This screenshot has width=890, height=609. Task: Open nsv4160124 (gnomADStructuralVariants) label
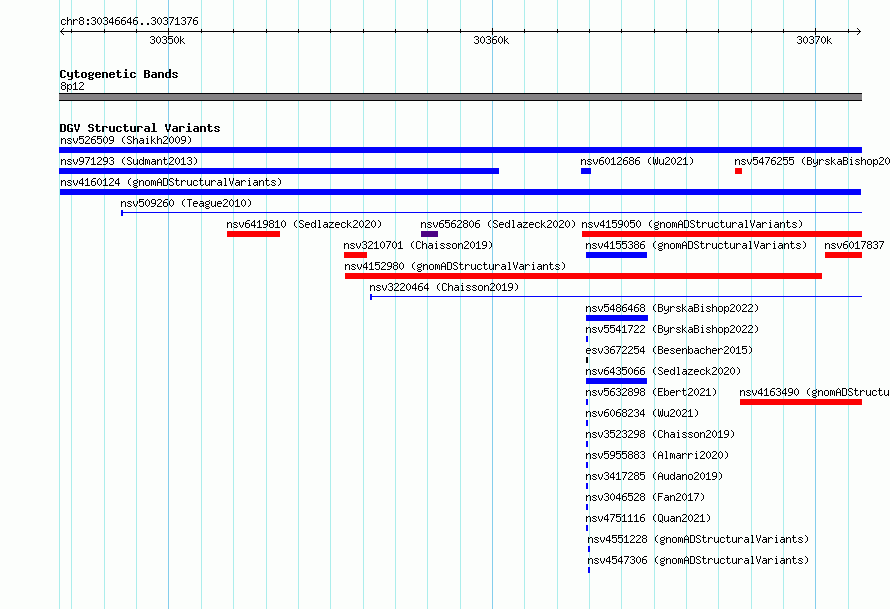171,182
